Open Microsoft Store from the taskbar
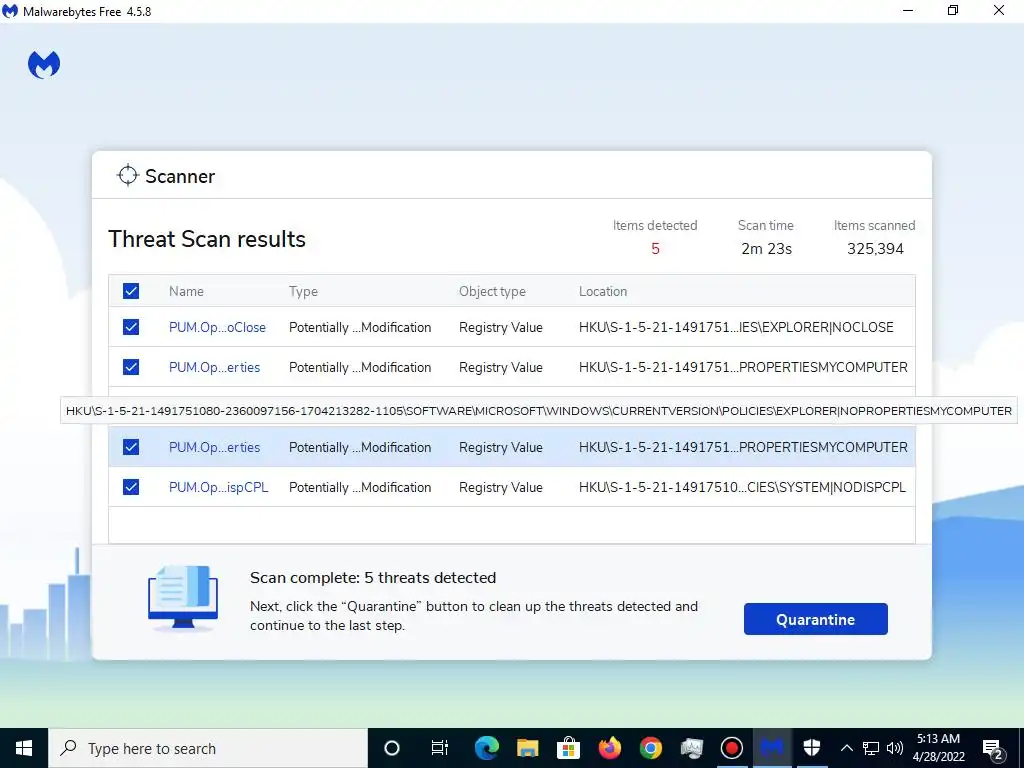The height and width of the screenshot is (768, 1024). coord(569,748)
